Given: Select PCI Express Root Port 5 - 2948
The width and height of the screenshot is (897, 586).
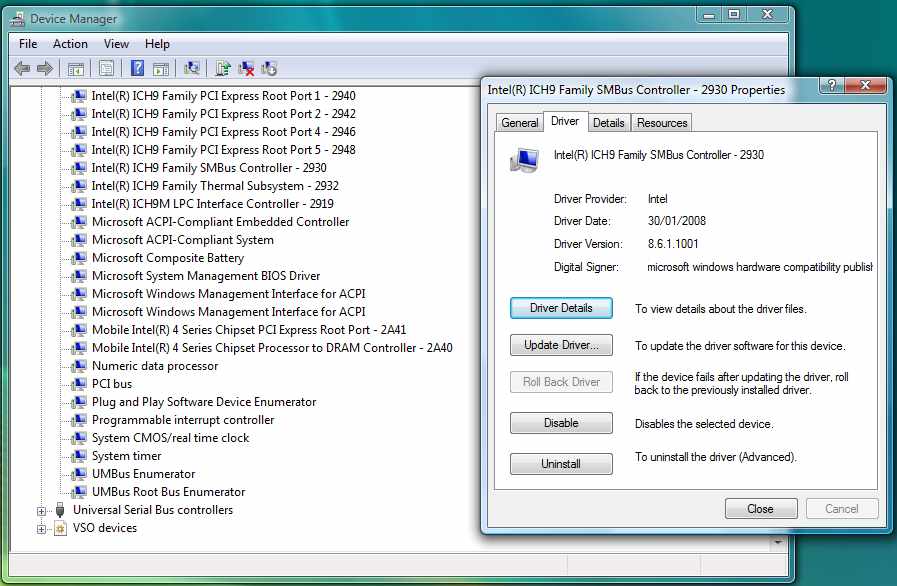Looking at the screenshot, I should coord(224,150).
